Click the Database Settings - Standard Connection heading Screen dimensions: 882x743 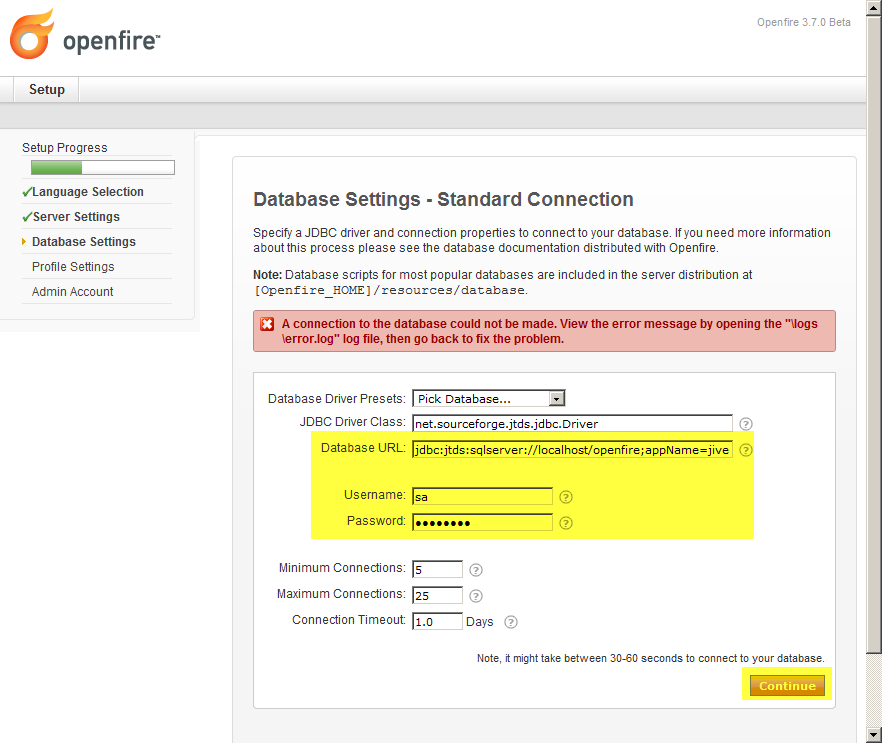coord(443,199)
